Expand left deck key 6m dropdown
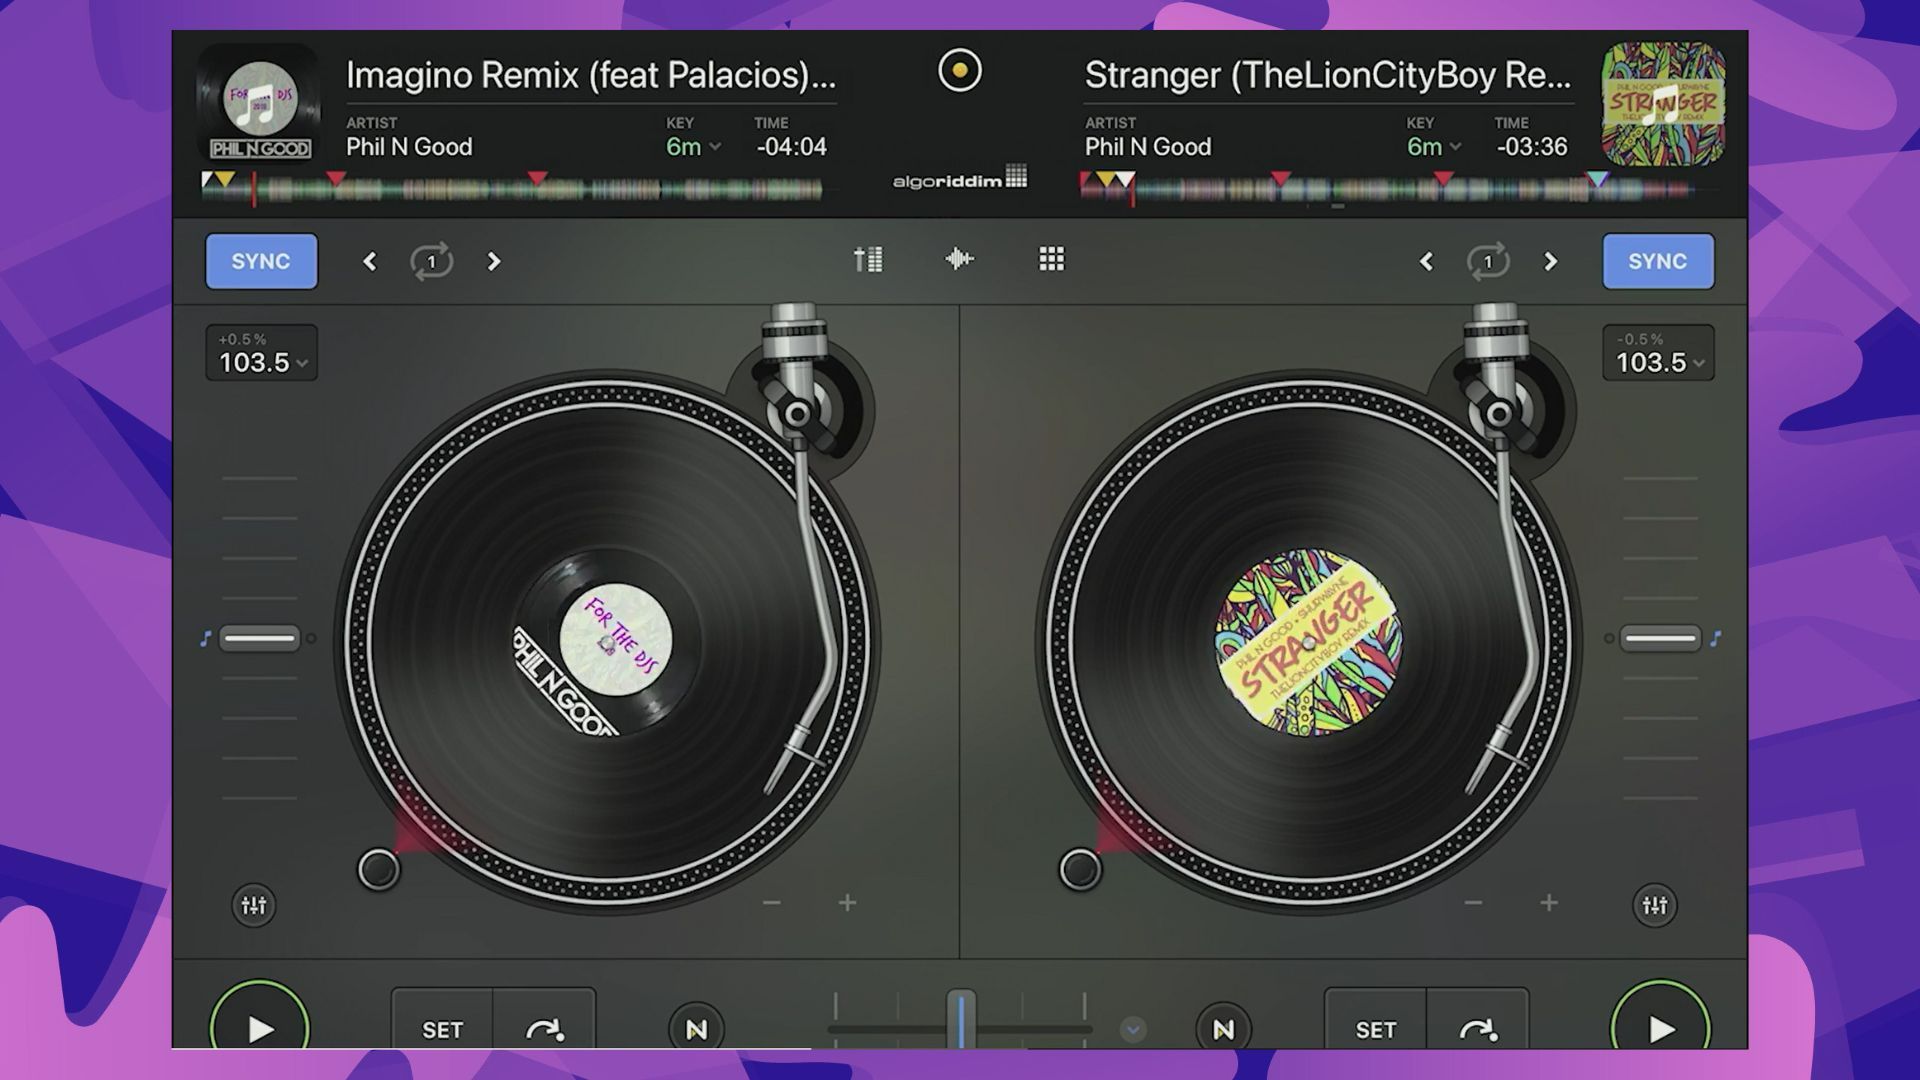1920x1080 pixels. [x=694, y=147]
